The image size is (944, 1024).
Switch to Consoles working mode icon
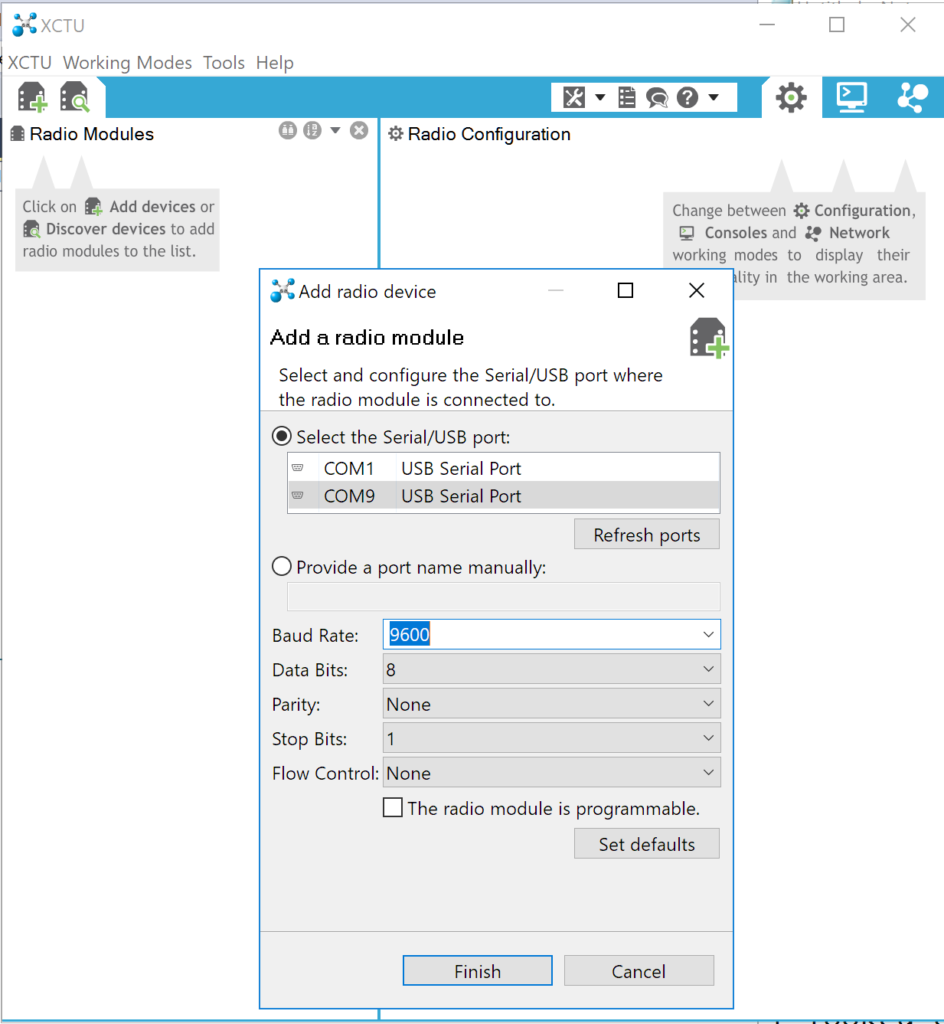pos(852,97)
